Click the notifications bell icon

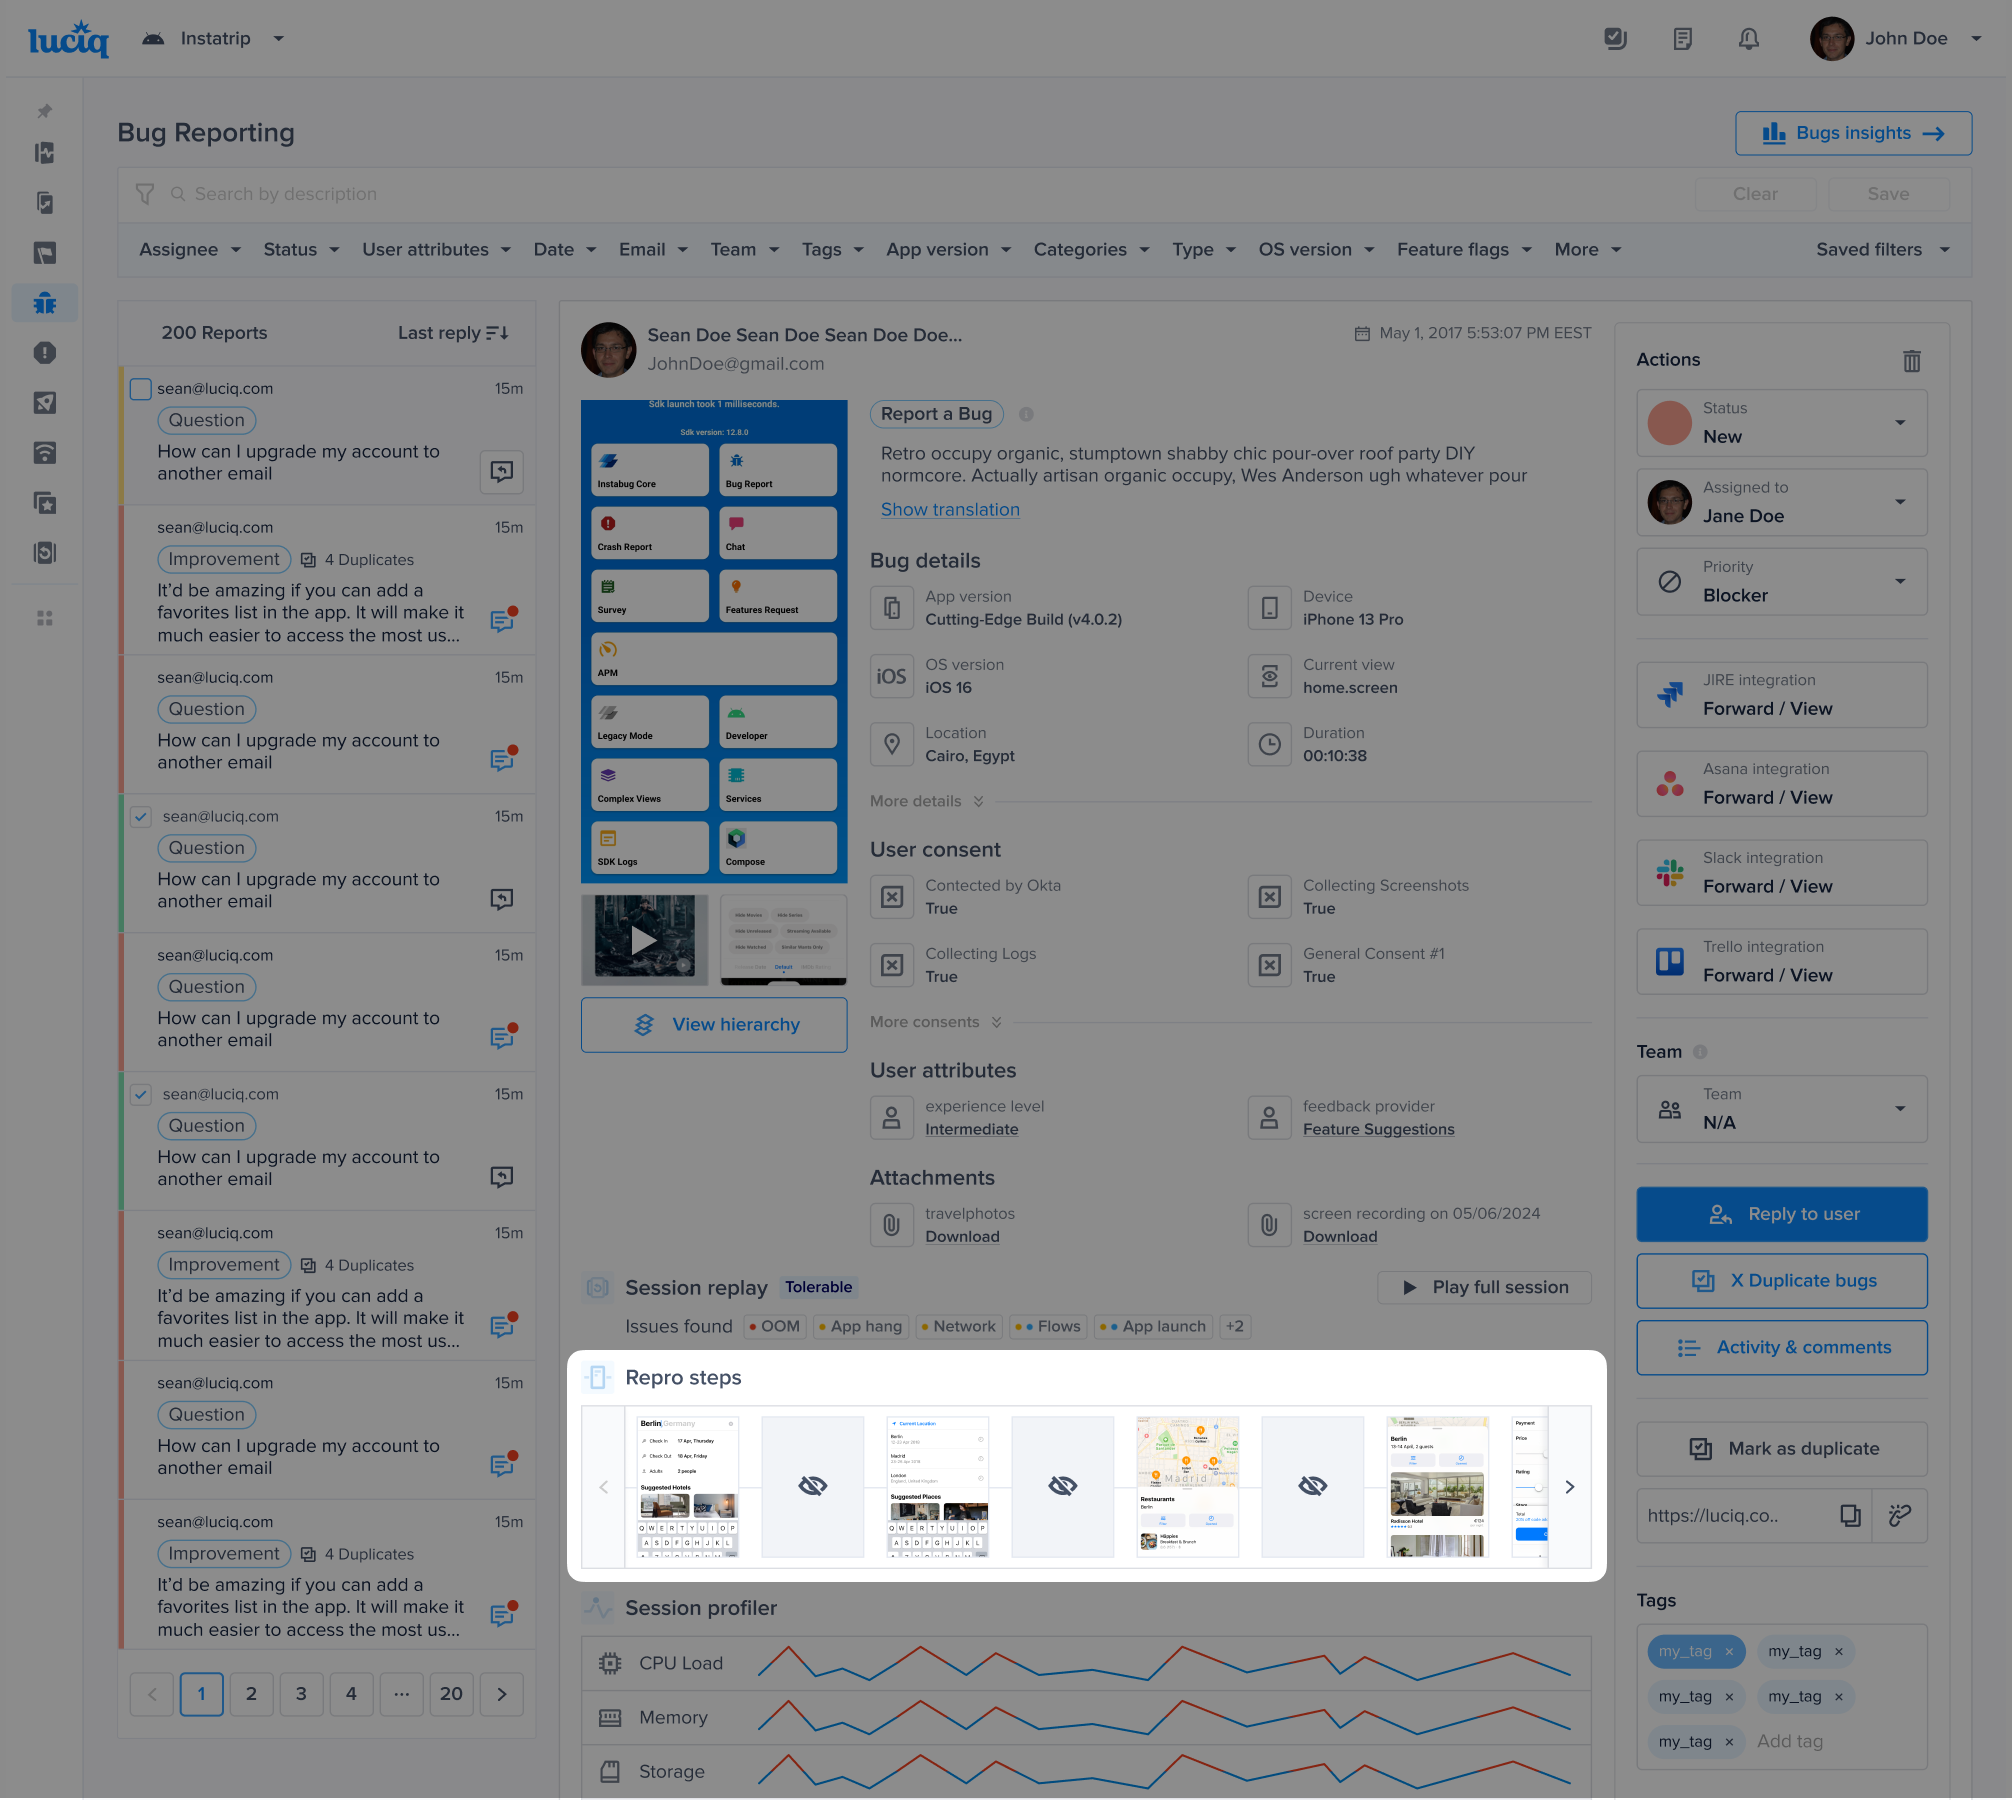tap(1748, 39)
